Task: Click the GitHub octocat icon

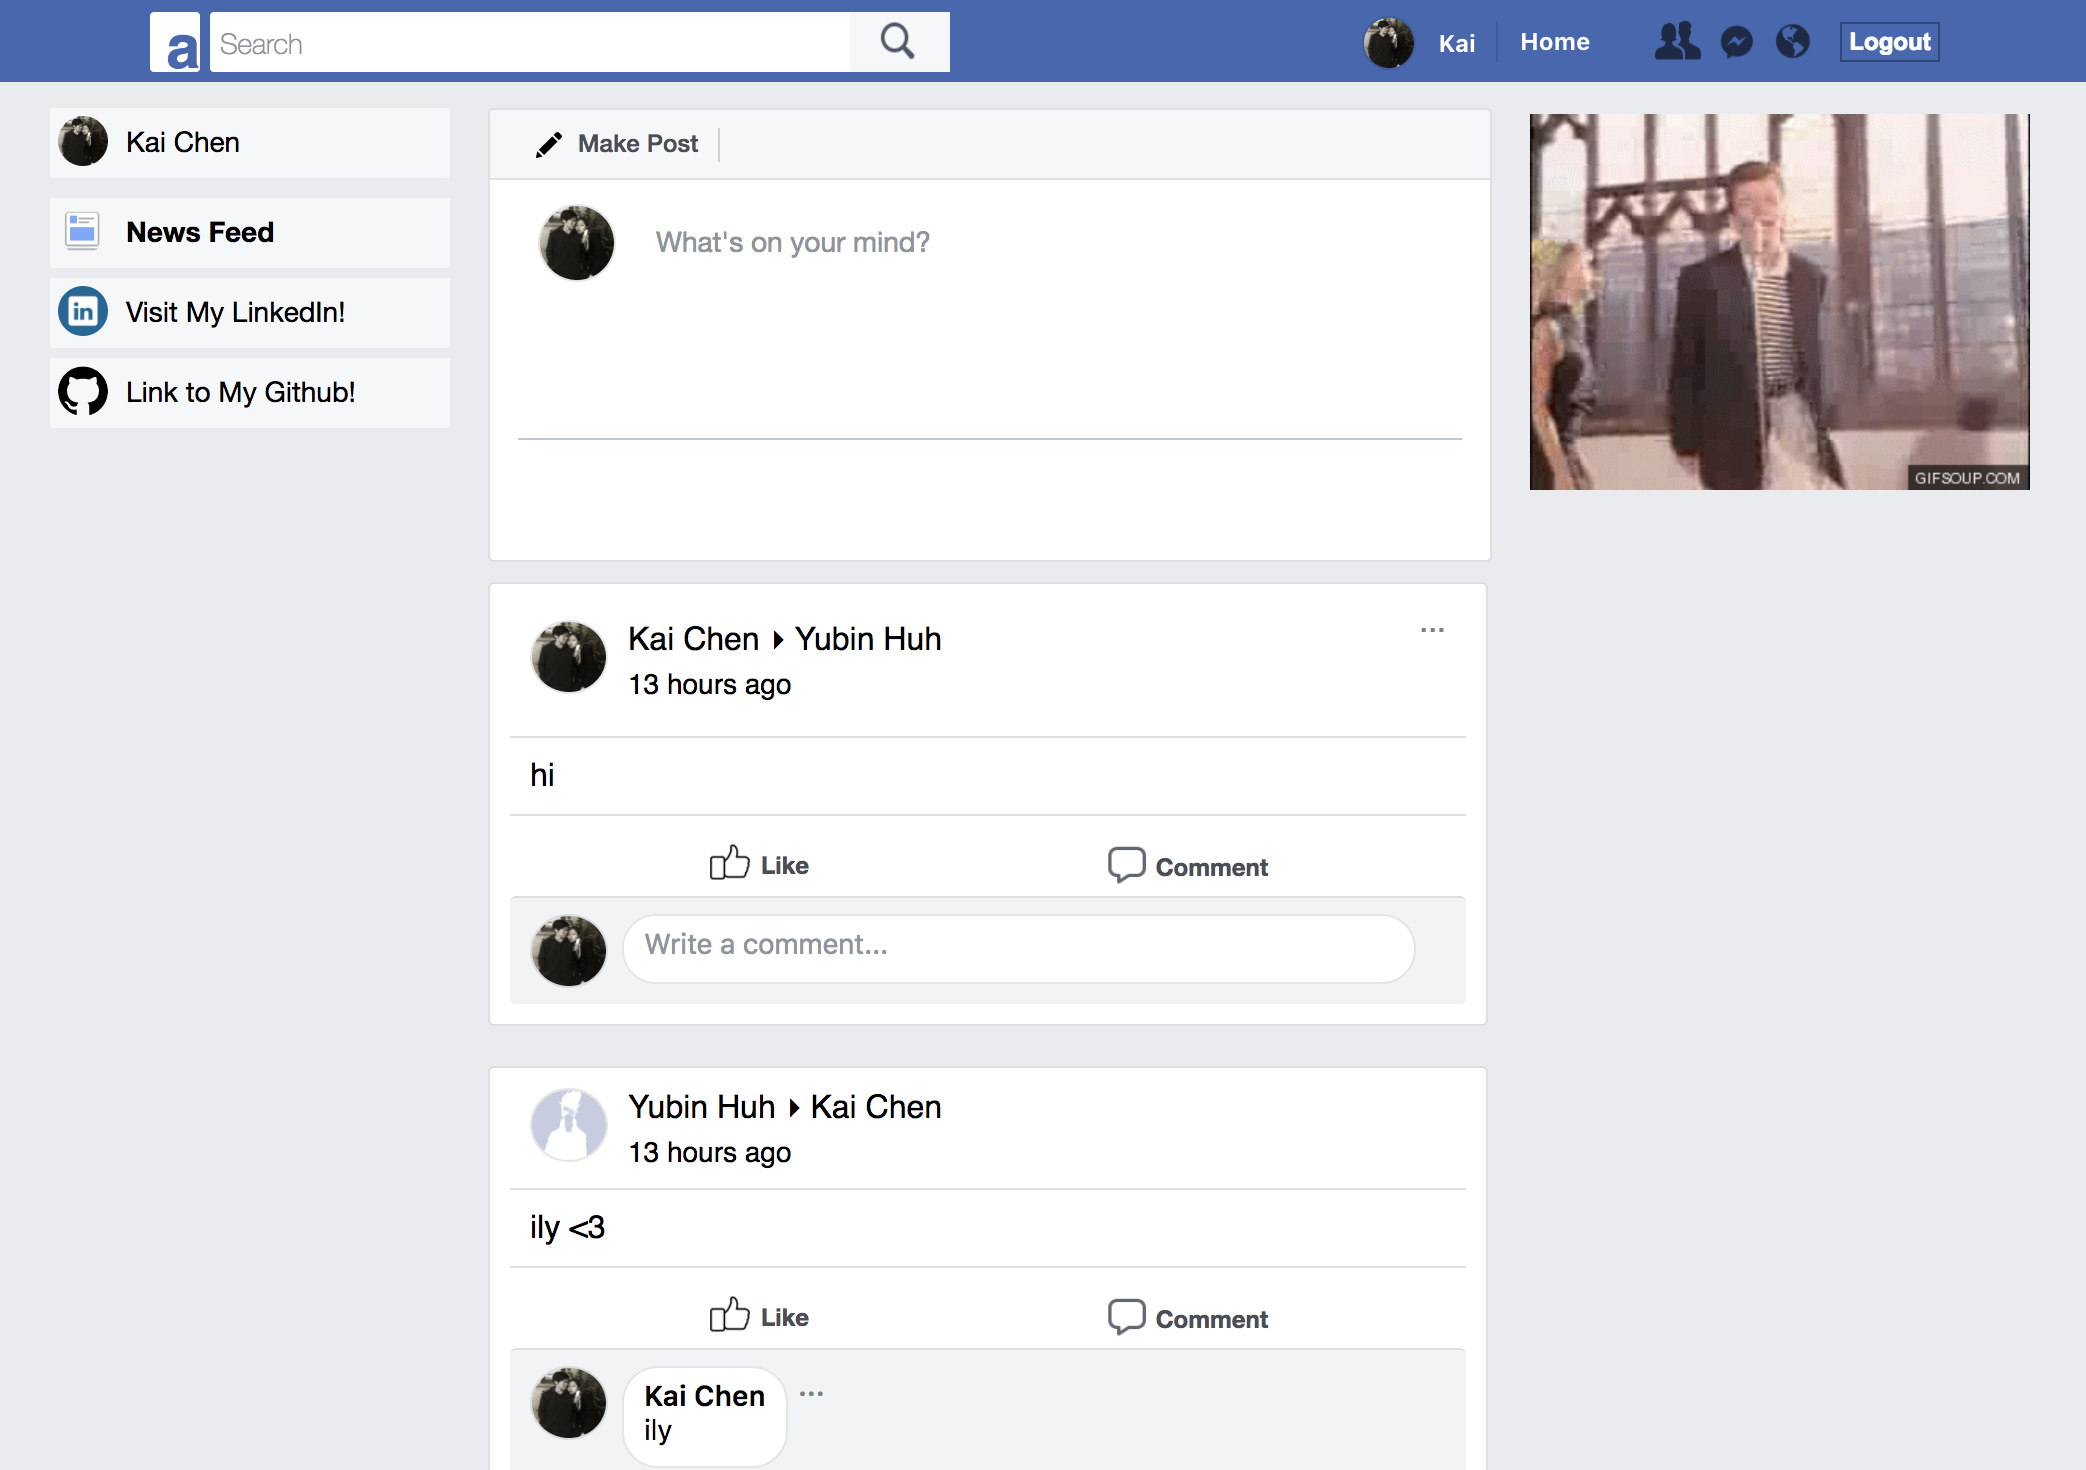Action: click(x=83, y=392)
